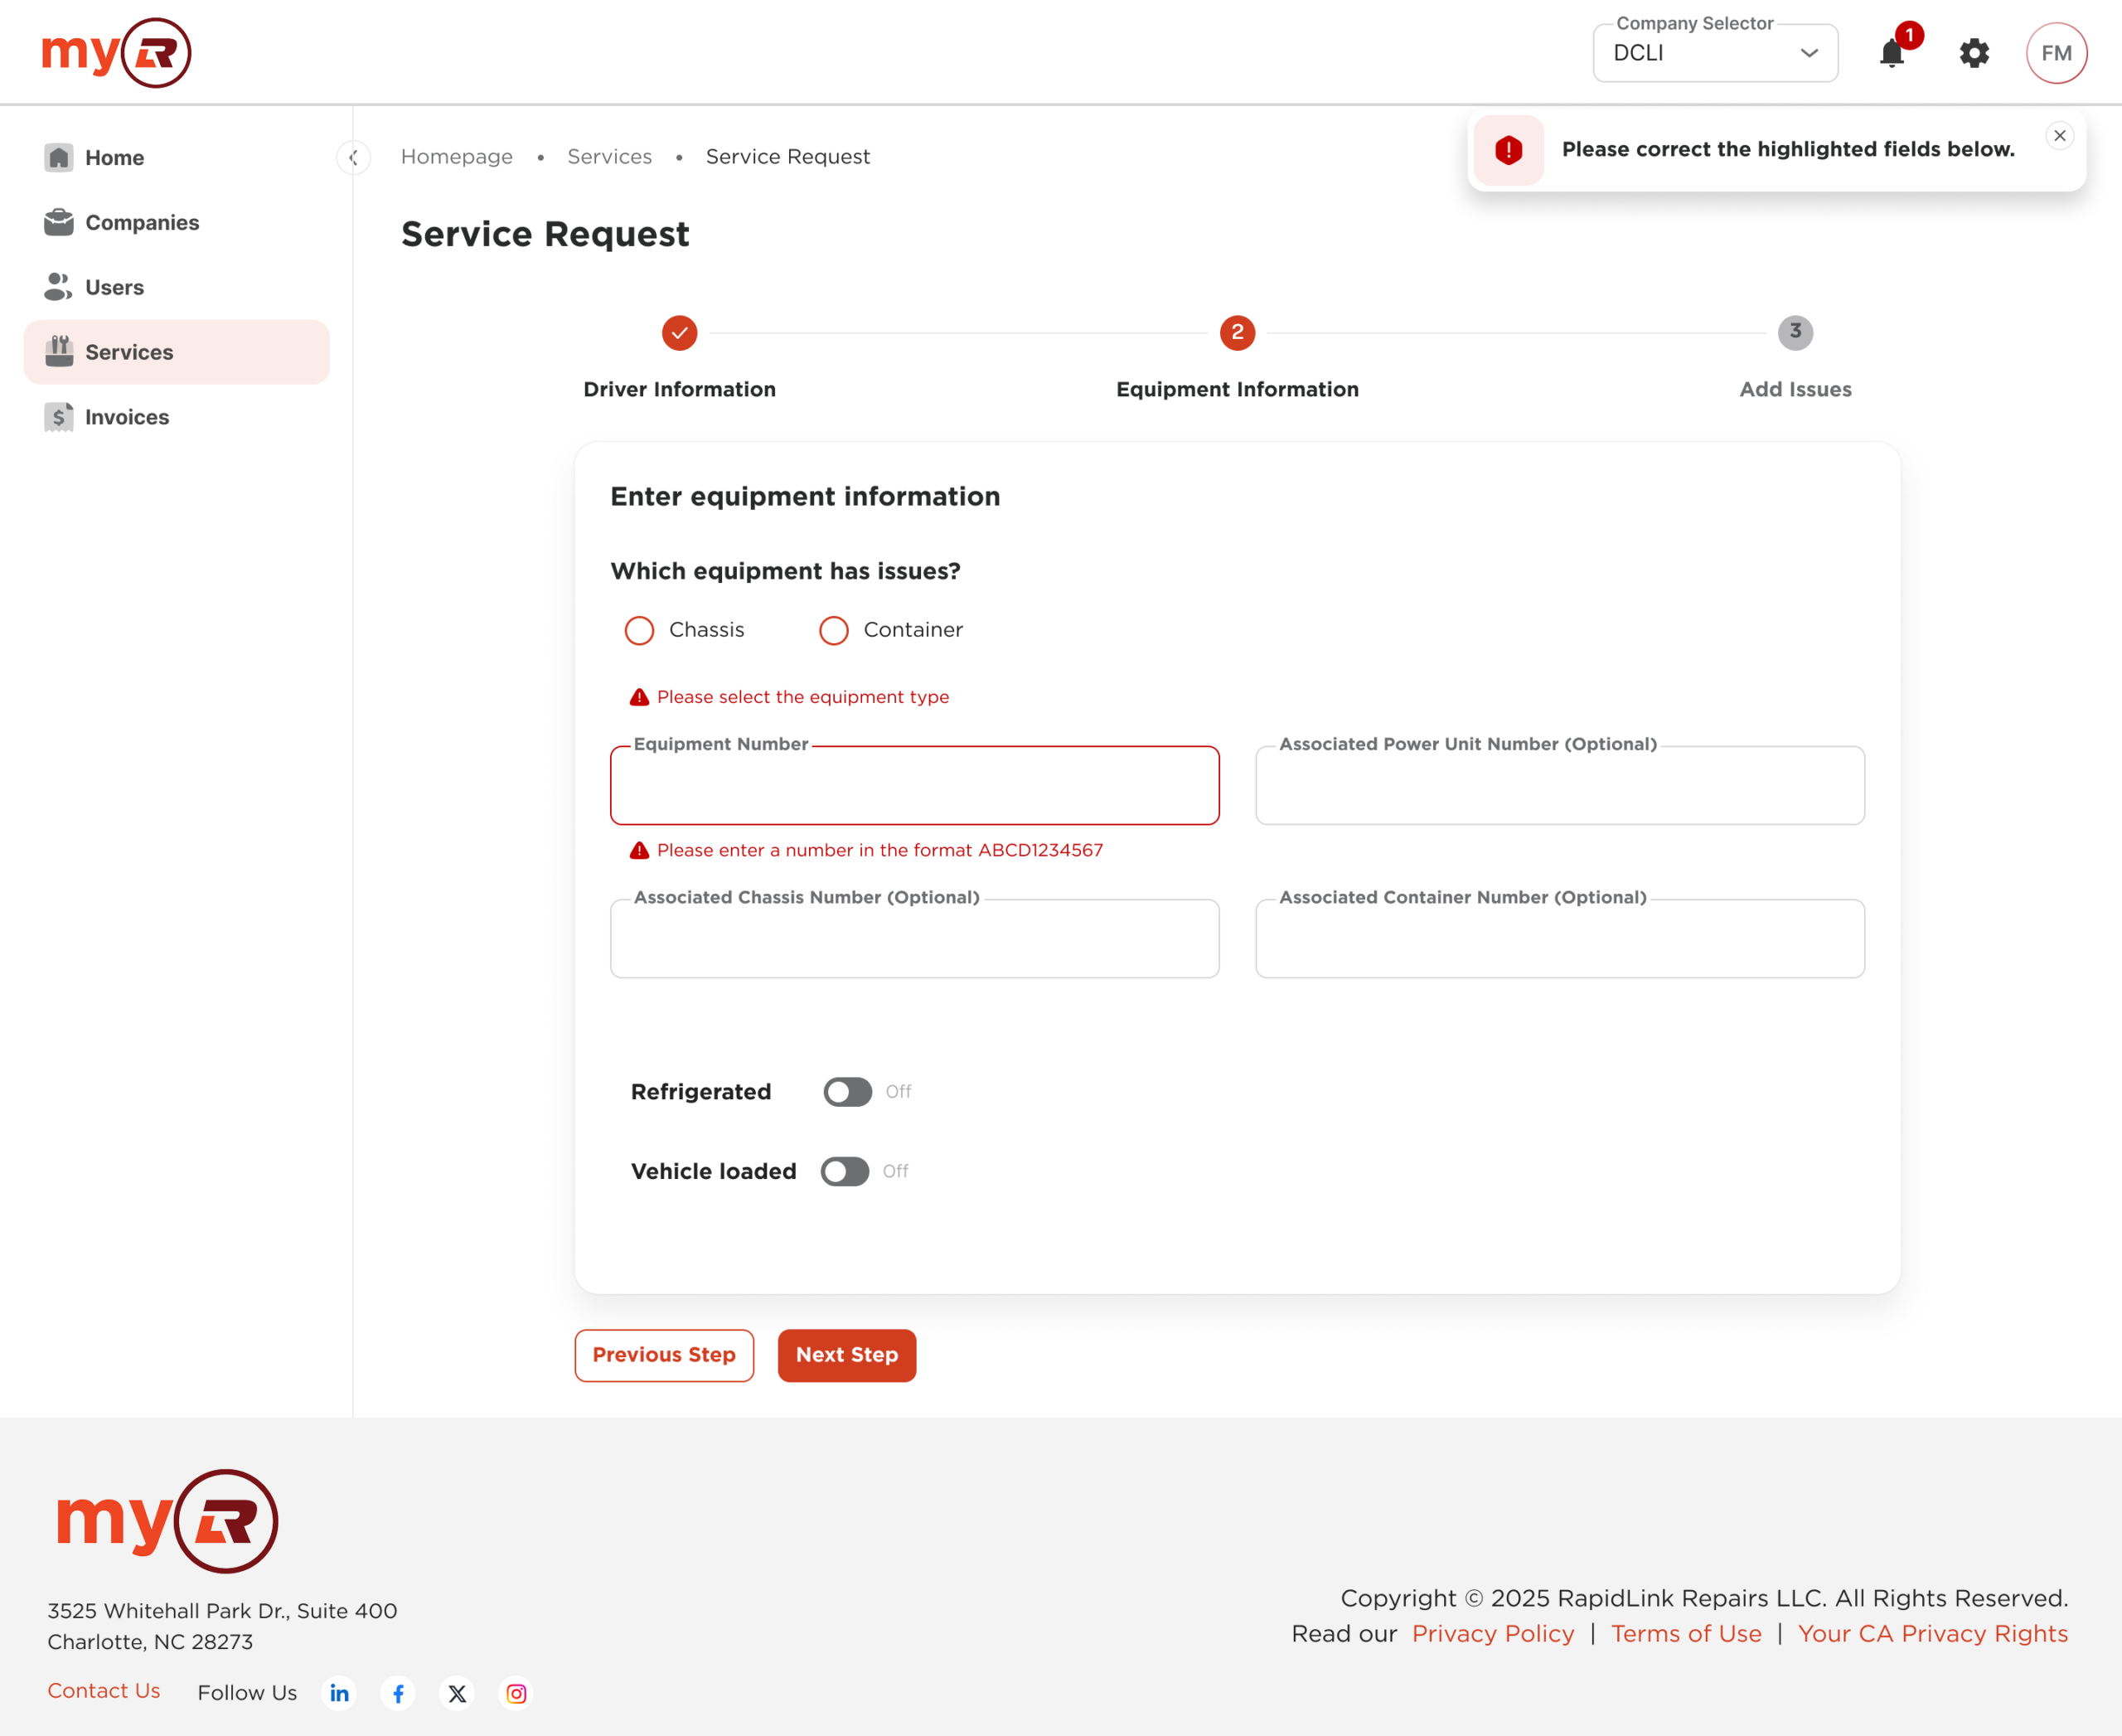Open the Privacy Policy link
2122x1736 pixels.
(x=1492, y=1633)
